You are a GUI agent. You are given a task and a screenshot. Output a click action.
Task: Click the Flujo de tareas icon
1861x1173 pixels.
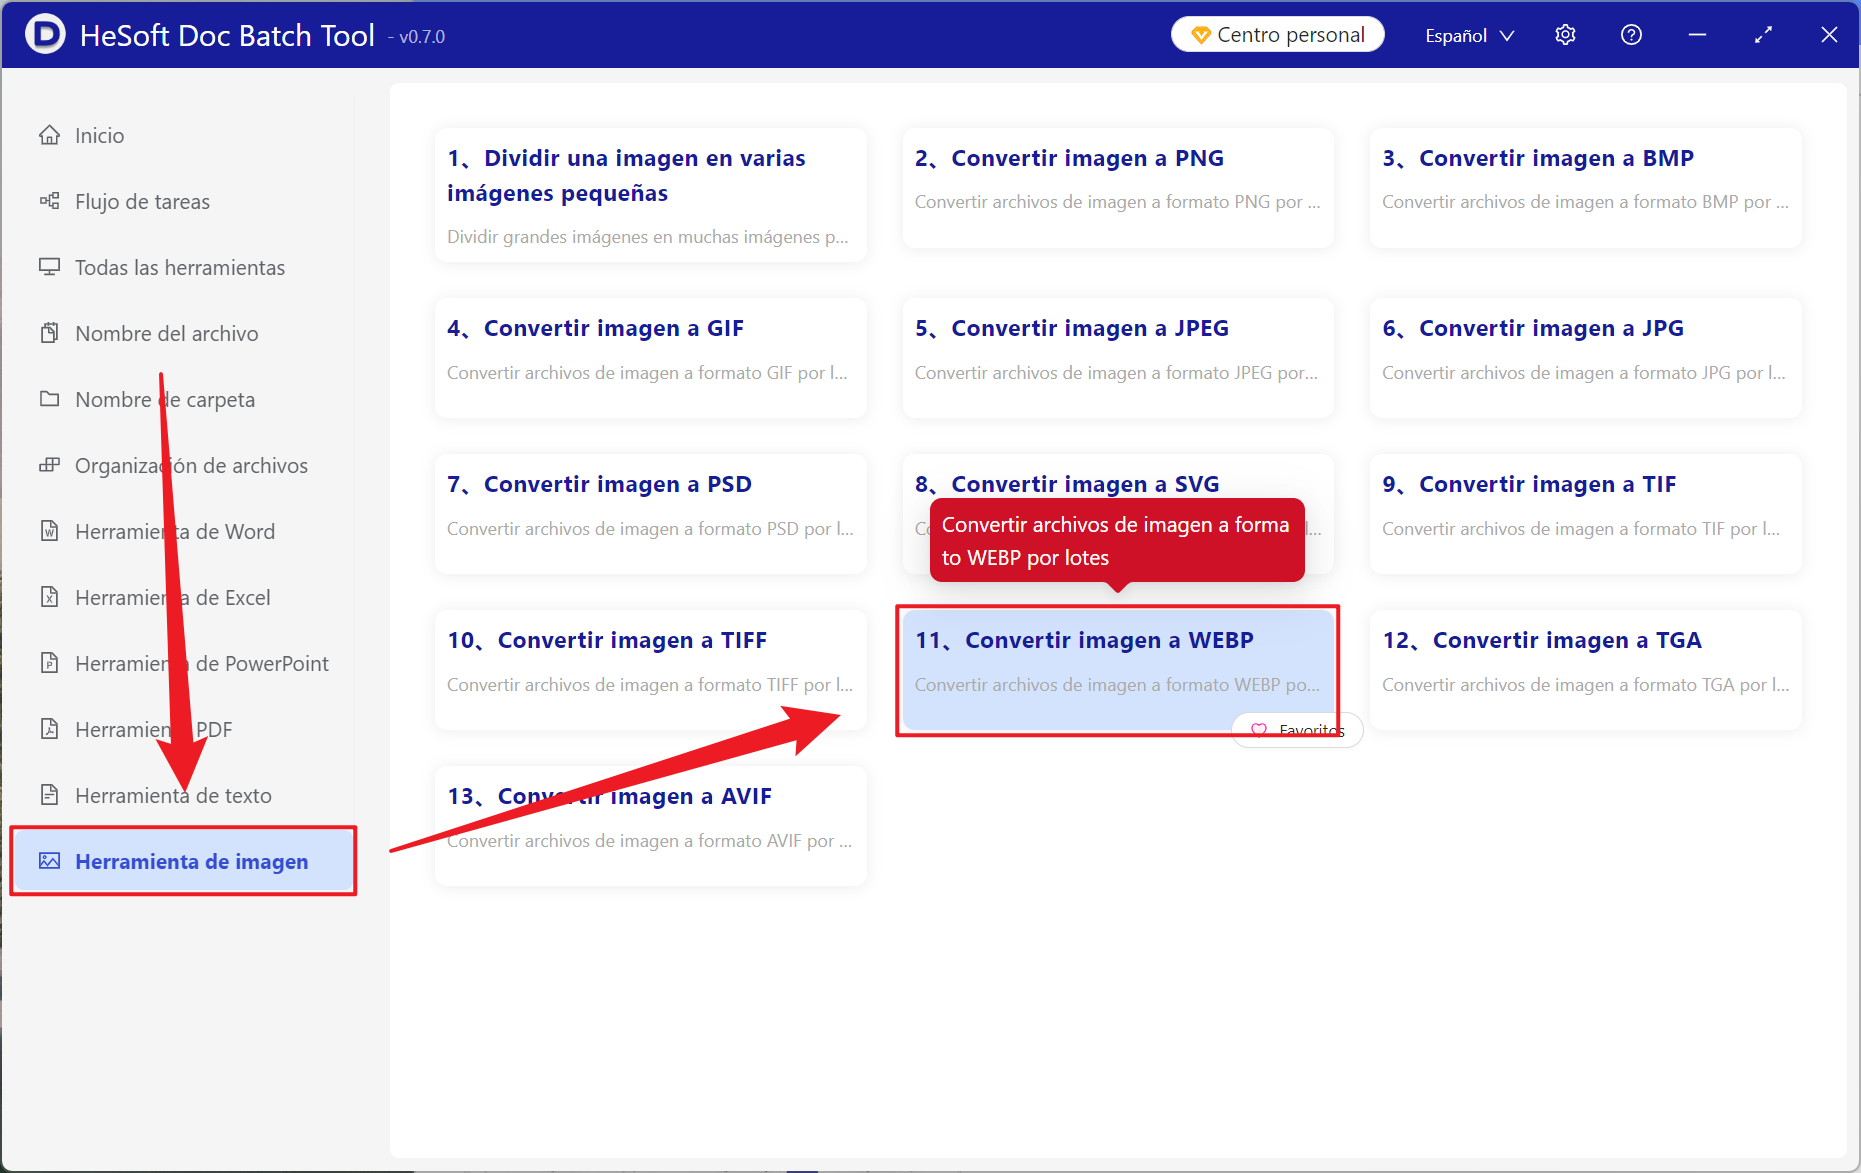tap(49, 201)
